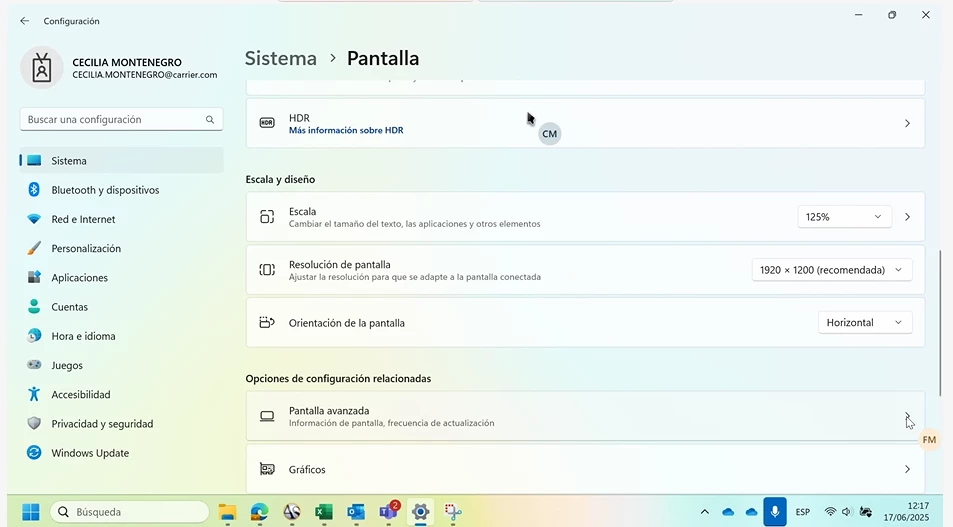Click the settings page vertical scrollbar
953x527 pixels.
pyautogui.click(x=941, y=322)
